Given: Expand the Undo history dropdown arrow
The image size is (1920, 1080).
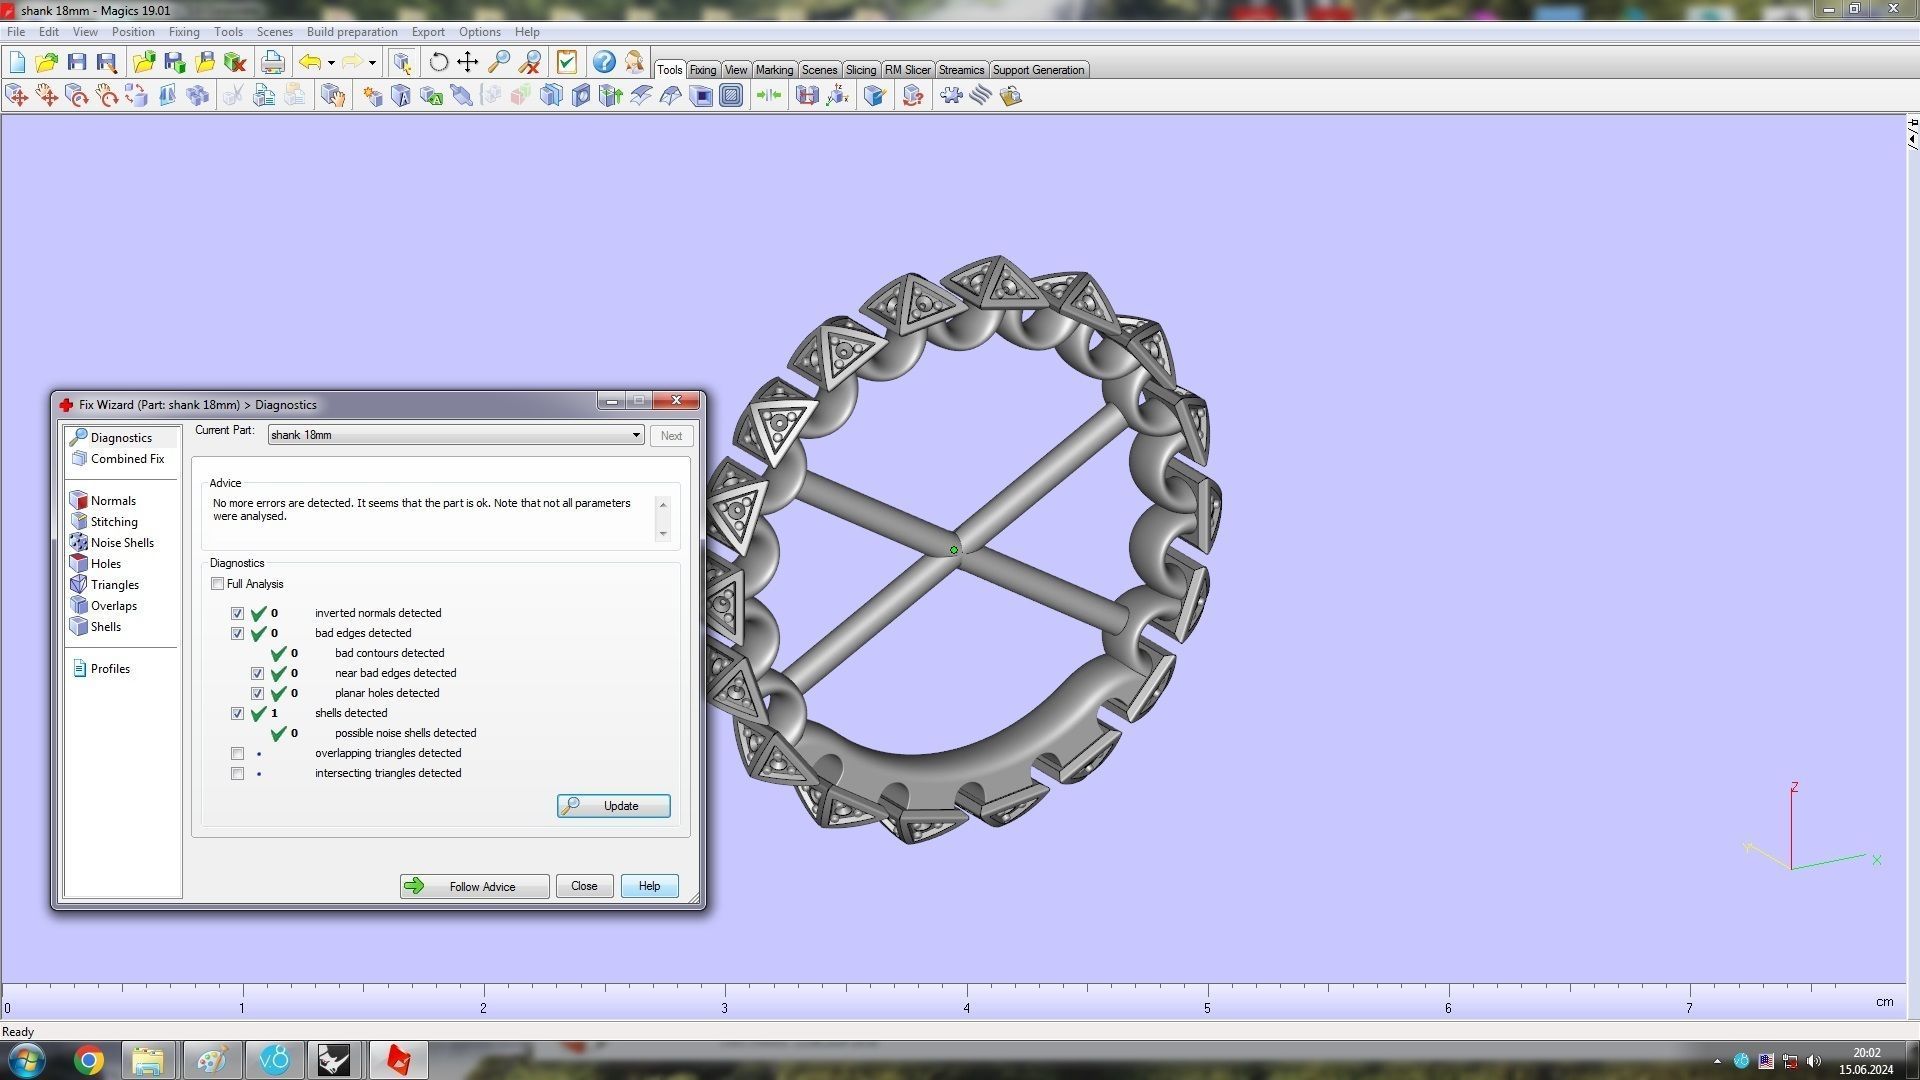Looking at the screenshot, I should 331,63.
